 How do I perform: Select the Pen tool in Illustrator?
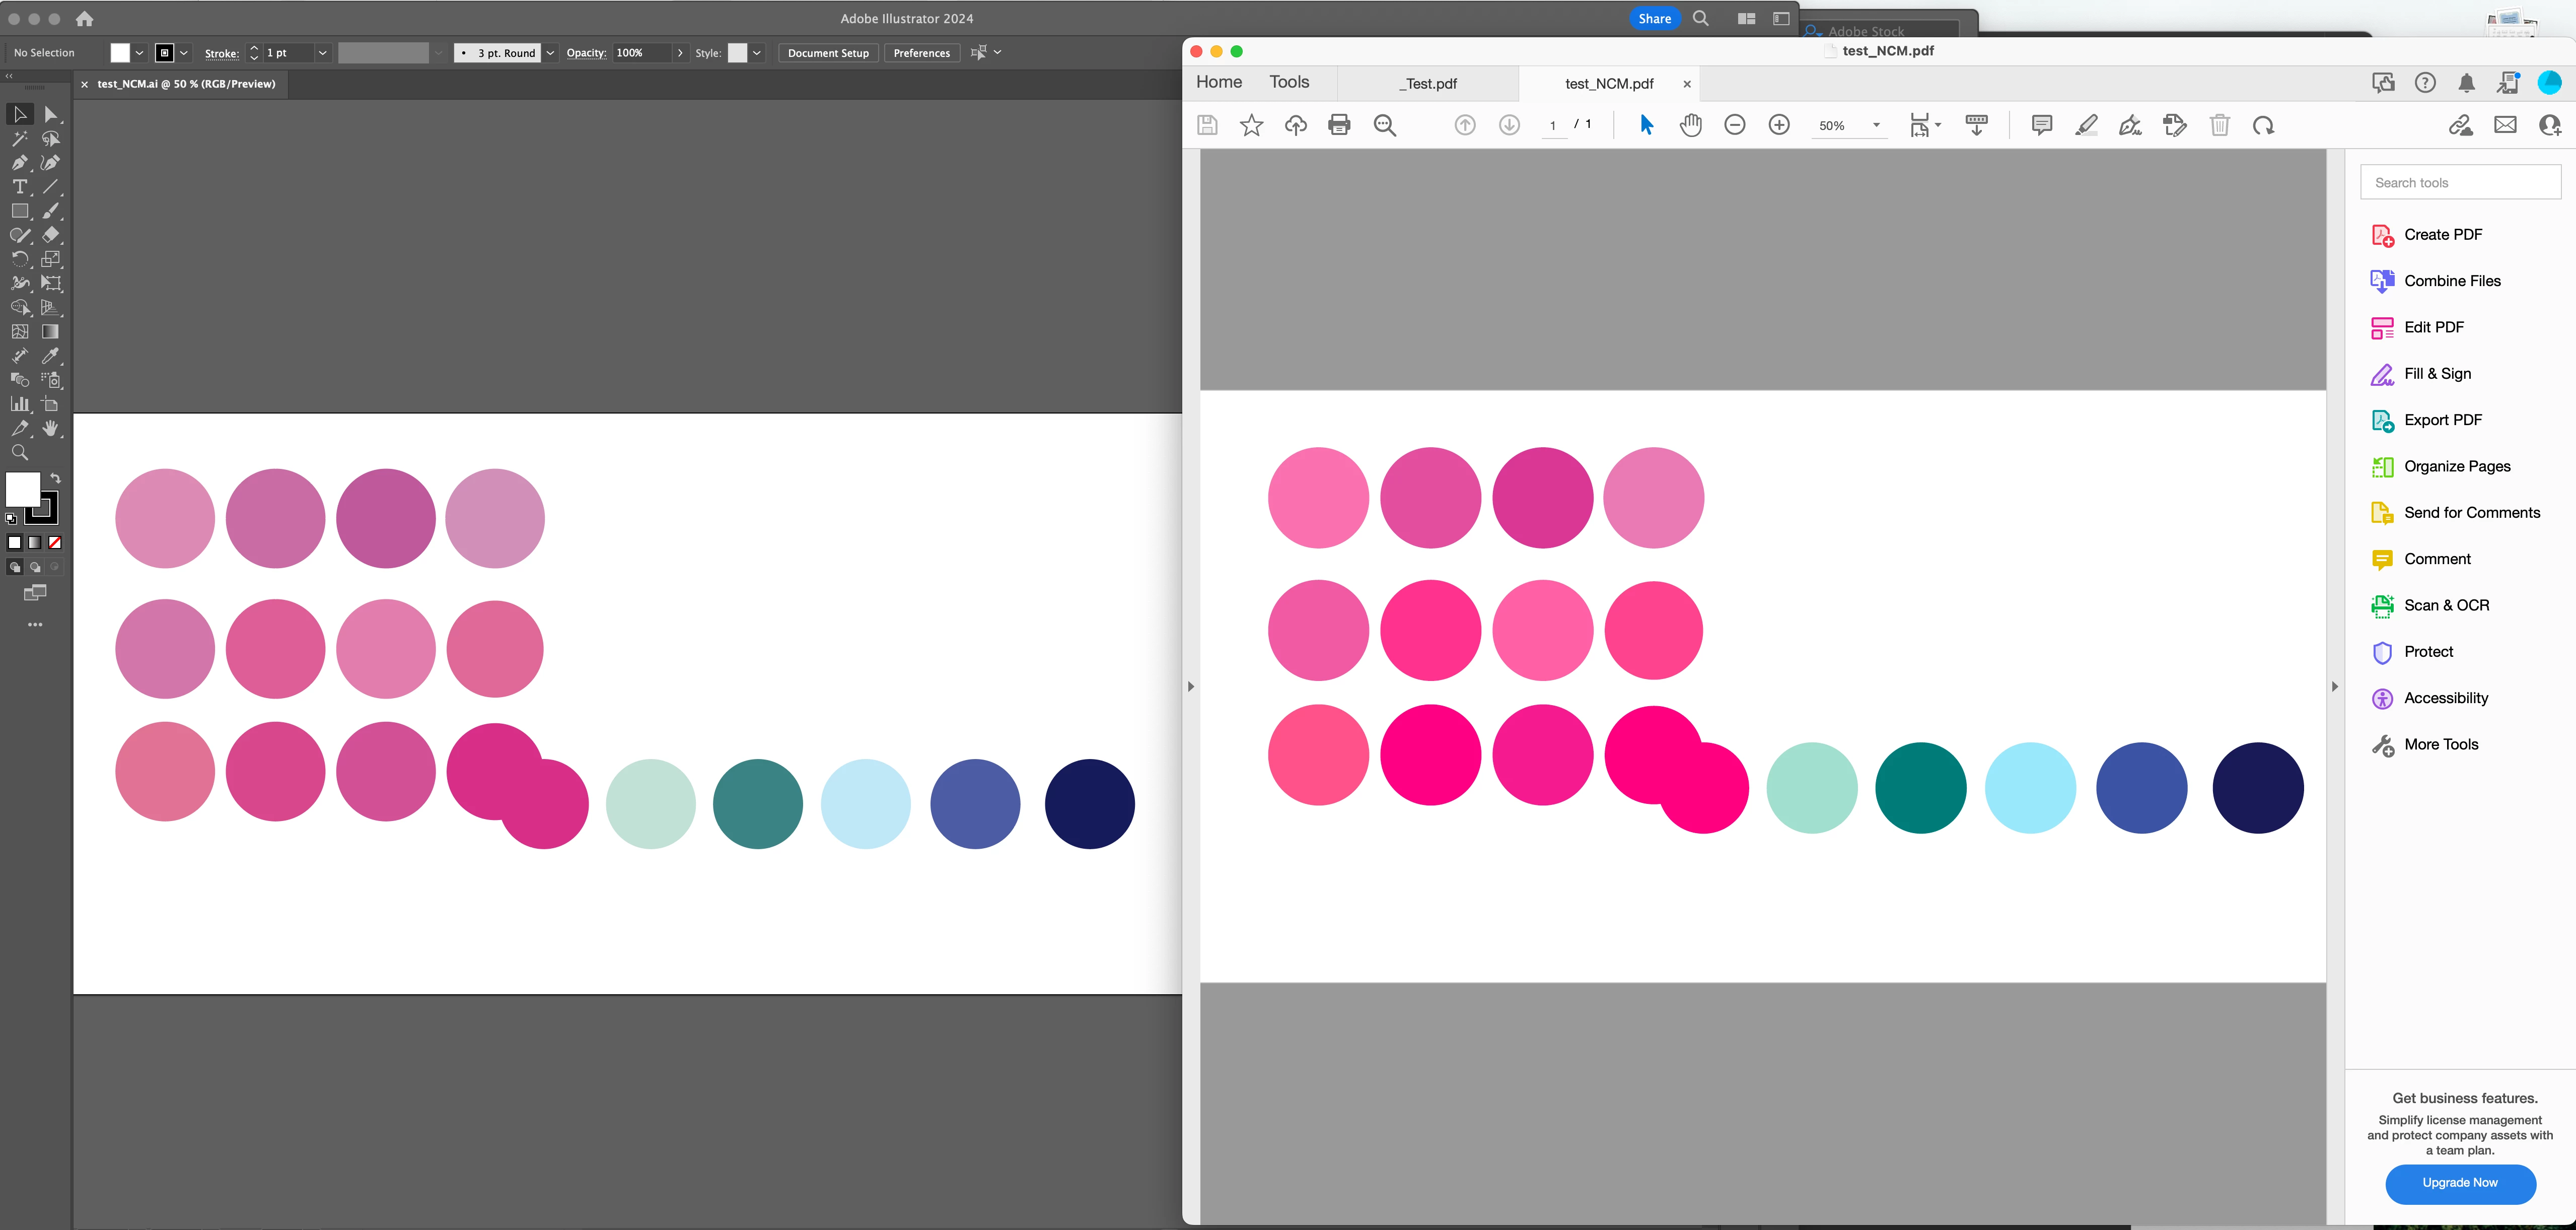19,163
